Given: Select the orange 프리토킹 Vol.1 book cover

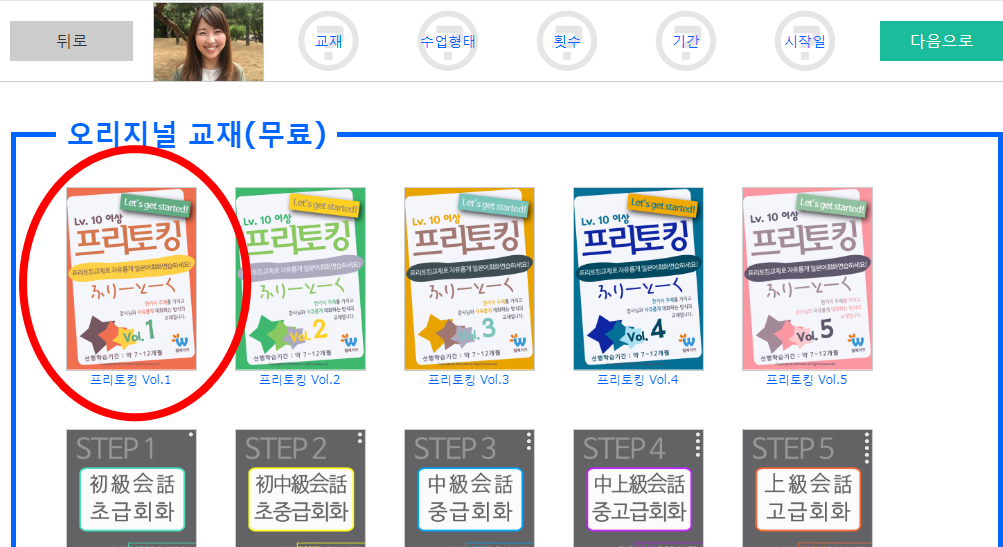Looking at the screenshot, I should [131, 279].
